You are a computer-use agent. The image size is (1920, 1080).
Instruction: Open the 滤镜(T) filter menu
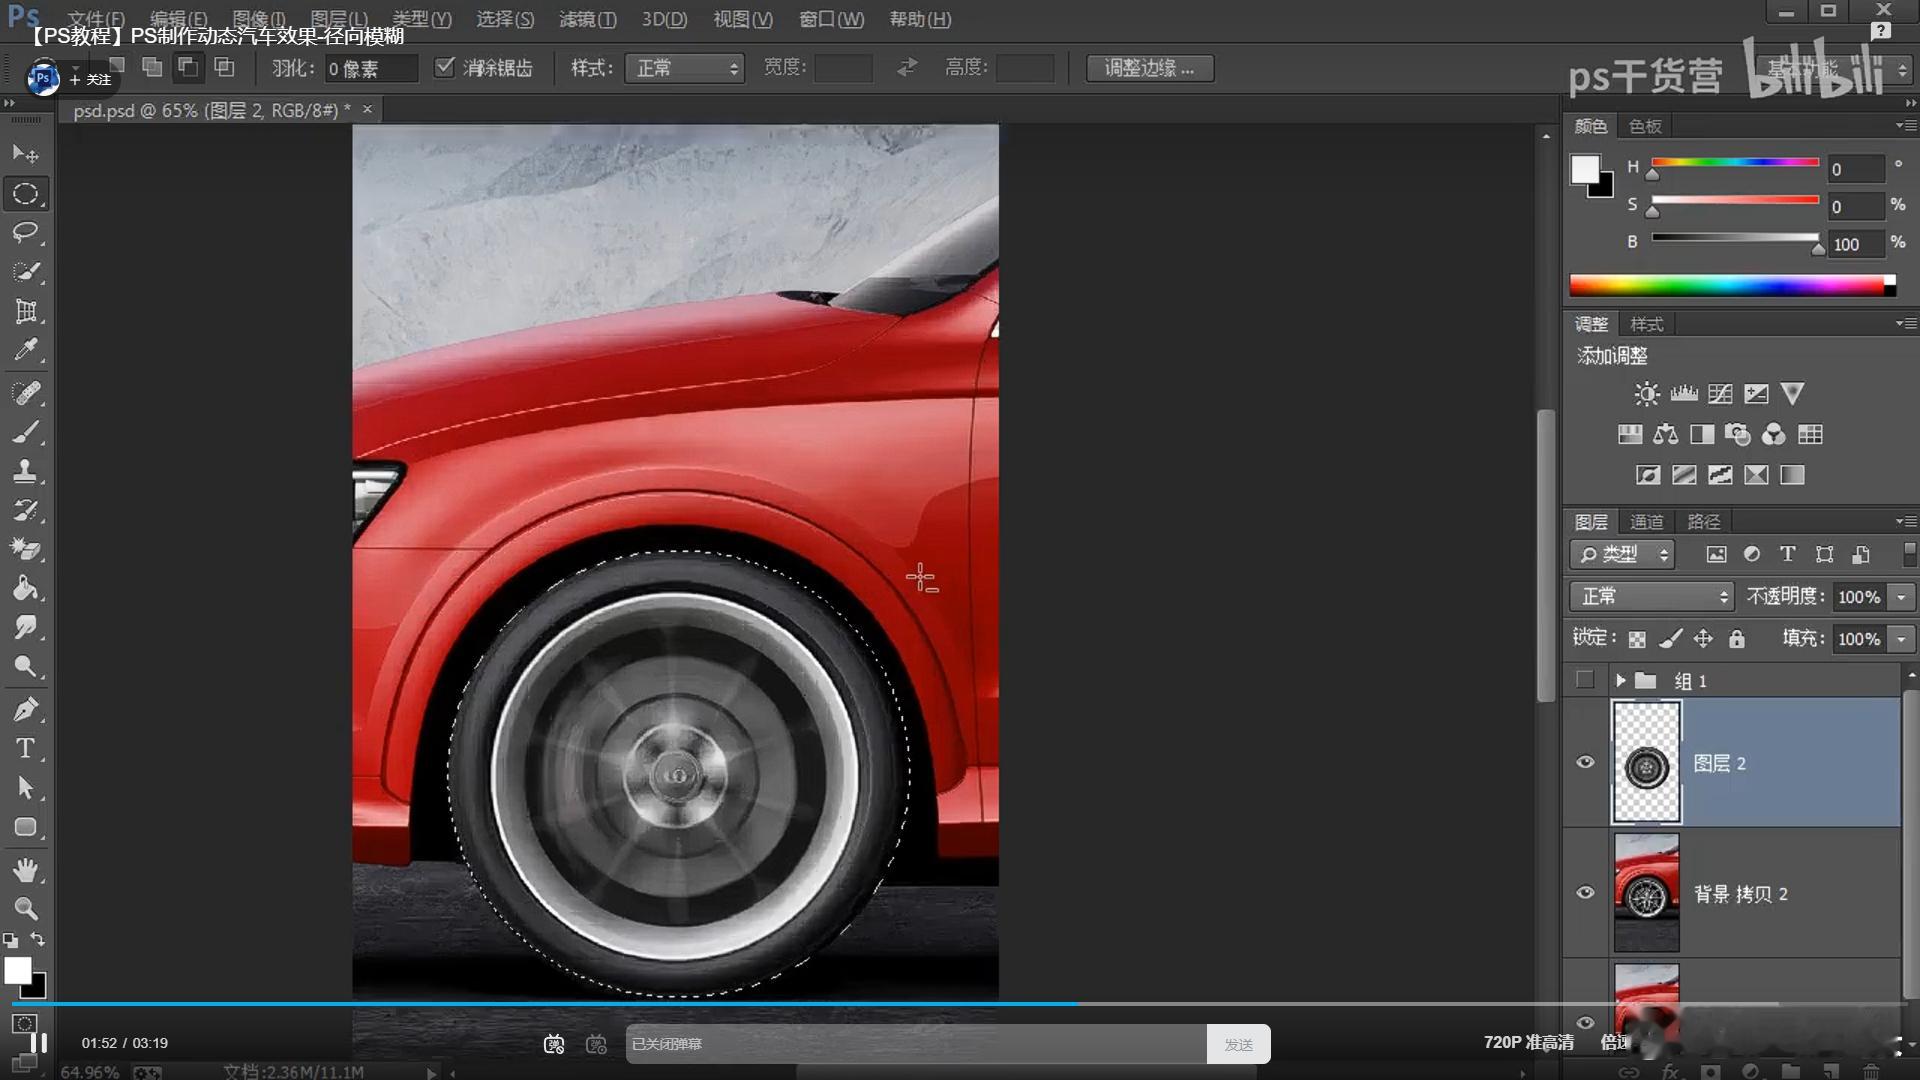coord(587,19)
